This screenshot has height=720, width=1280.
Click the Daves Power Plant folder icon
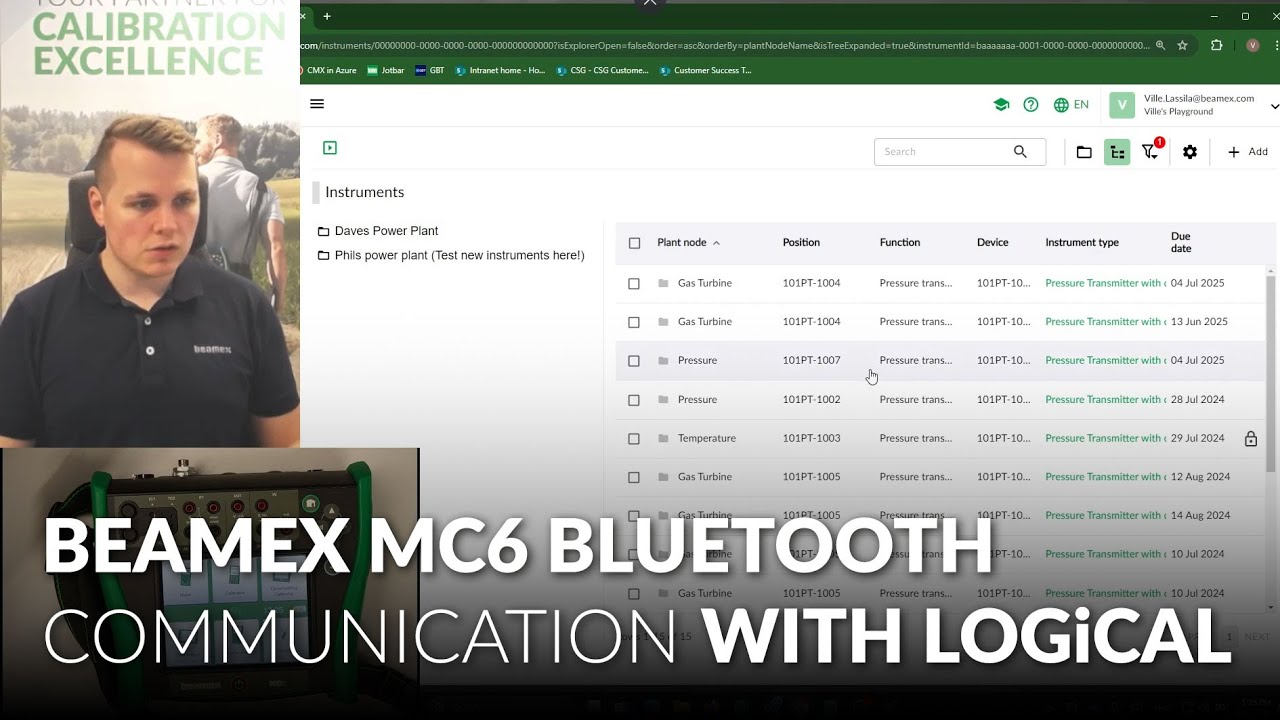(x=323, y=231)
